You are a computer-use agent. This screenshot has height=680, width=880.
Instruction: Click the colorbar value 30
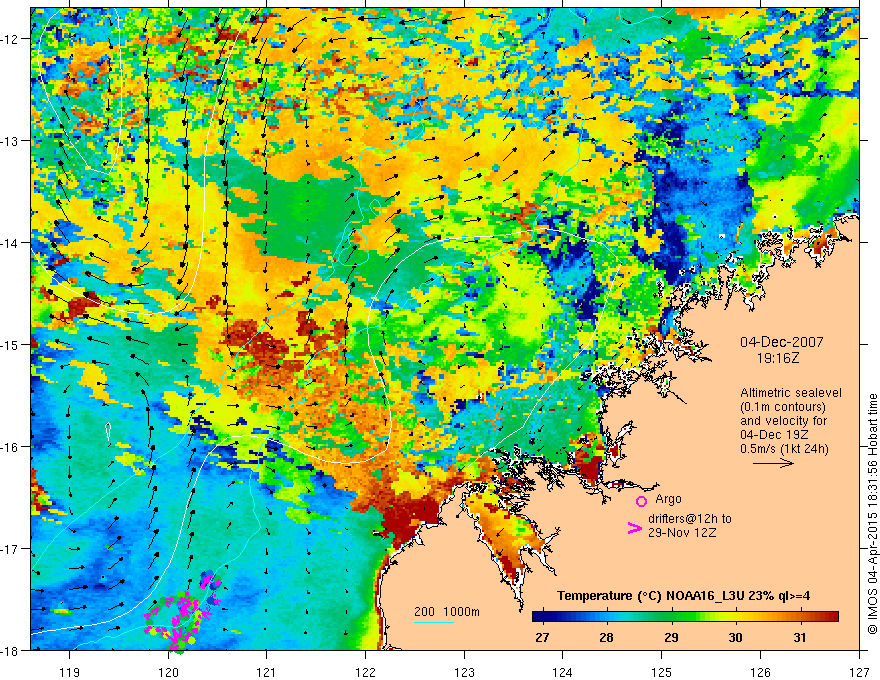click(x=735, y=637)
